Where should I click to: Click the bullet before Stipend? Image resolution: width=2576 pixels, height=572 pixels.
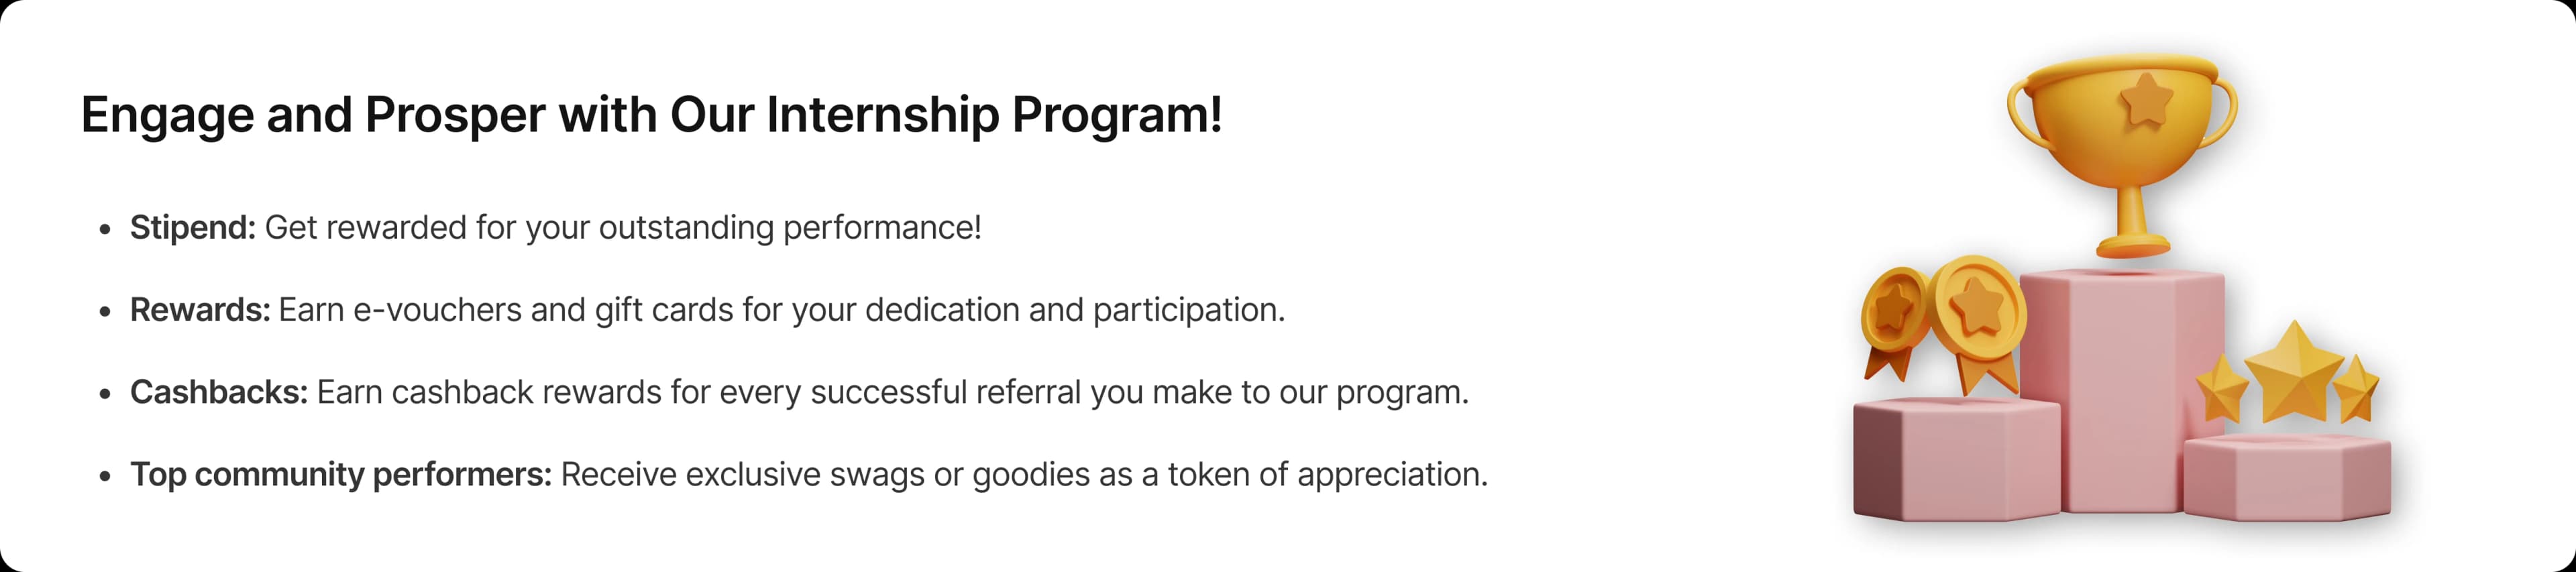(105, 230)
